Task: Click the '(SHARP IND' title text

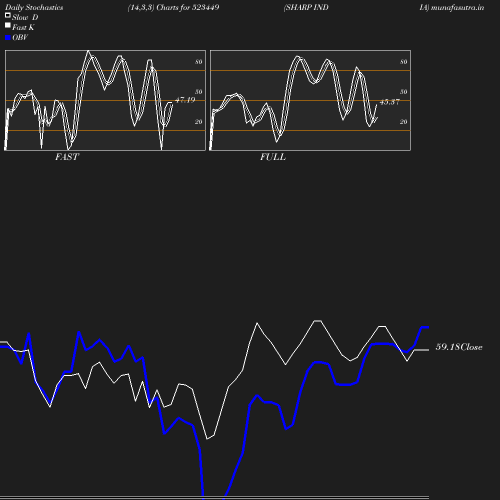Action: click(x=306, y=7)
